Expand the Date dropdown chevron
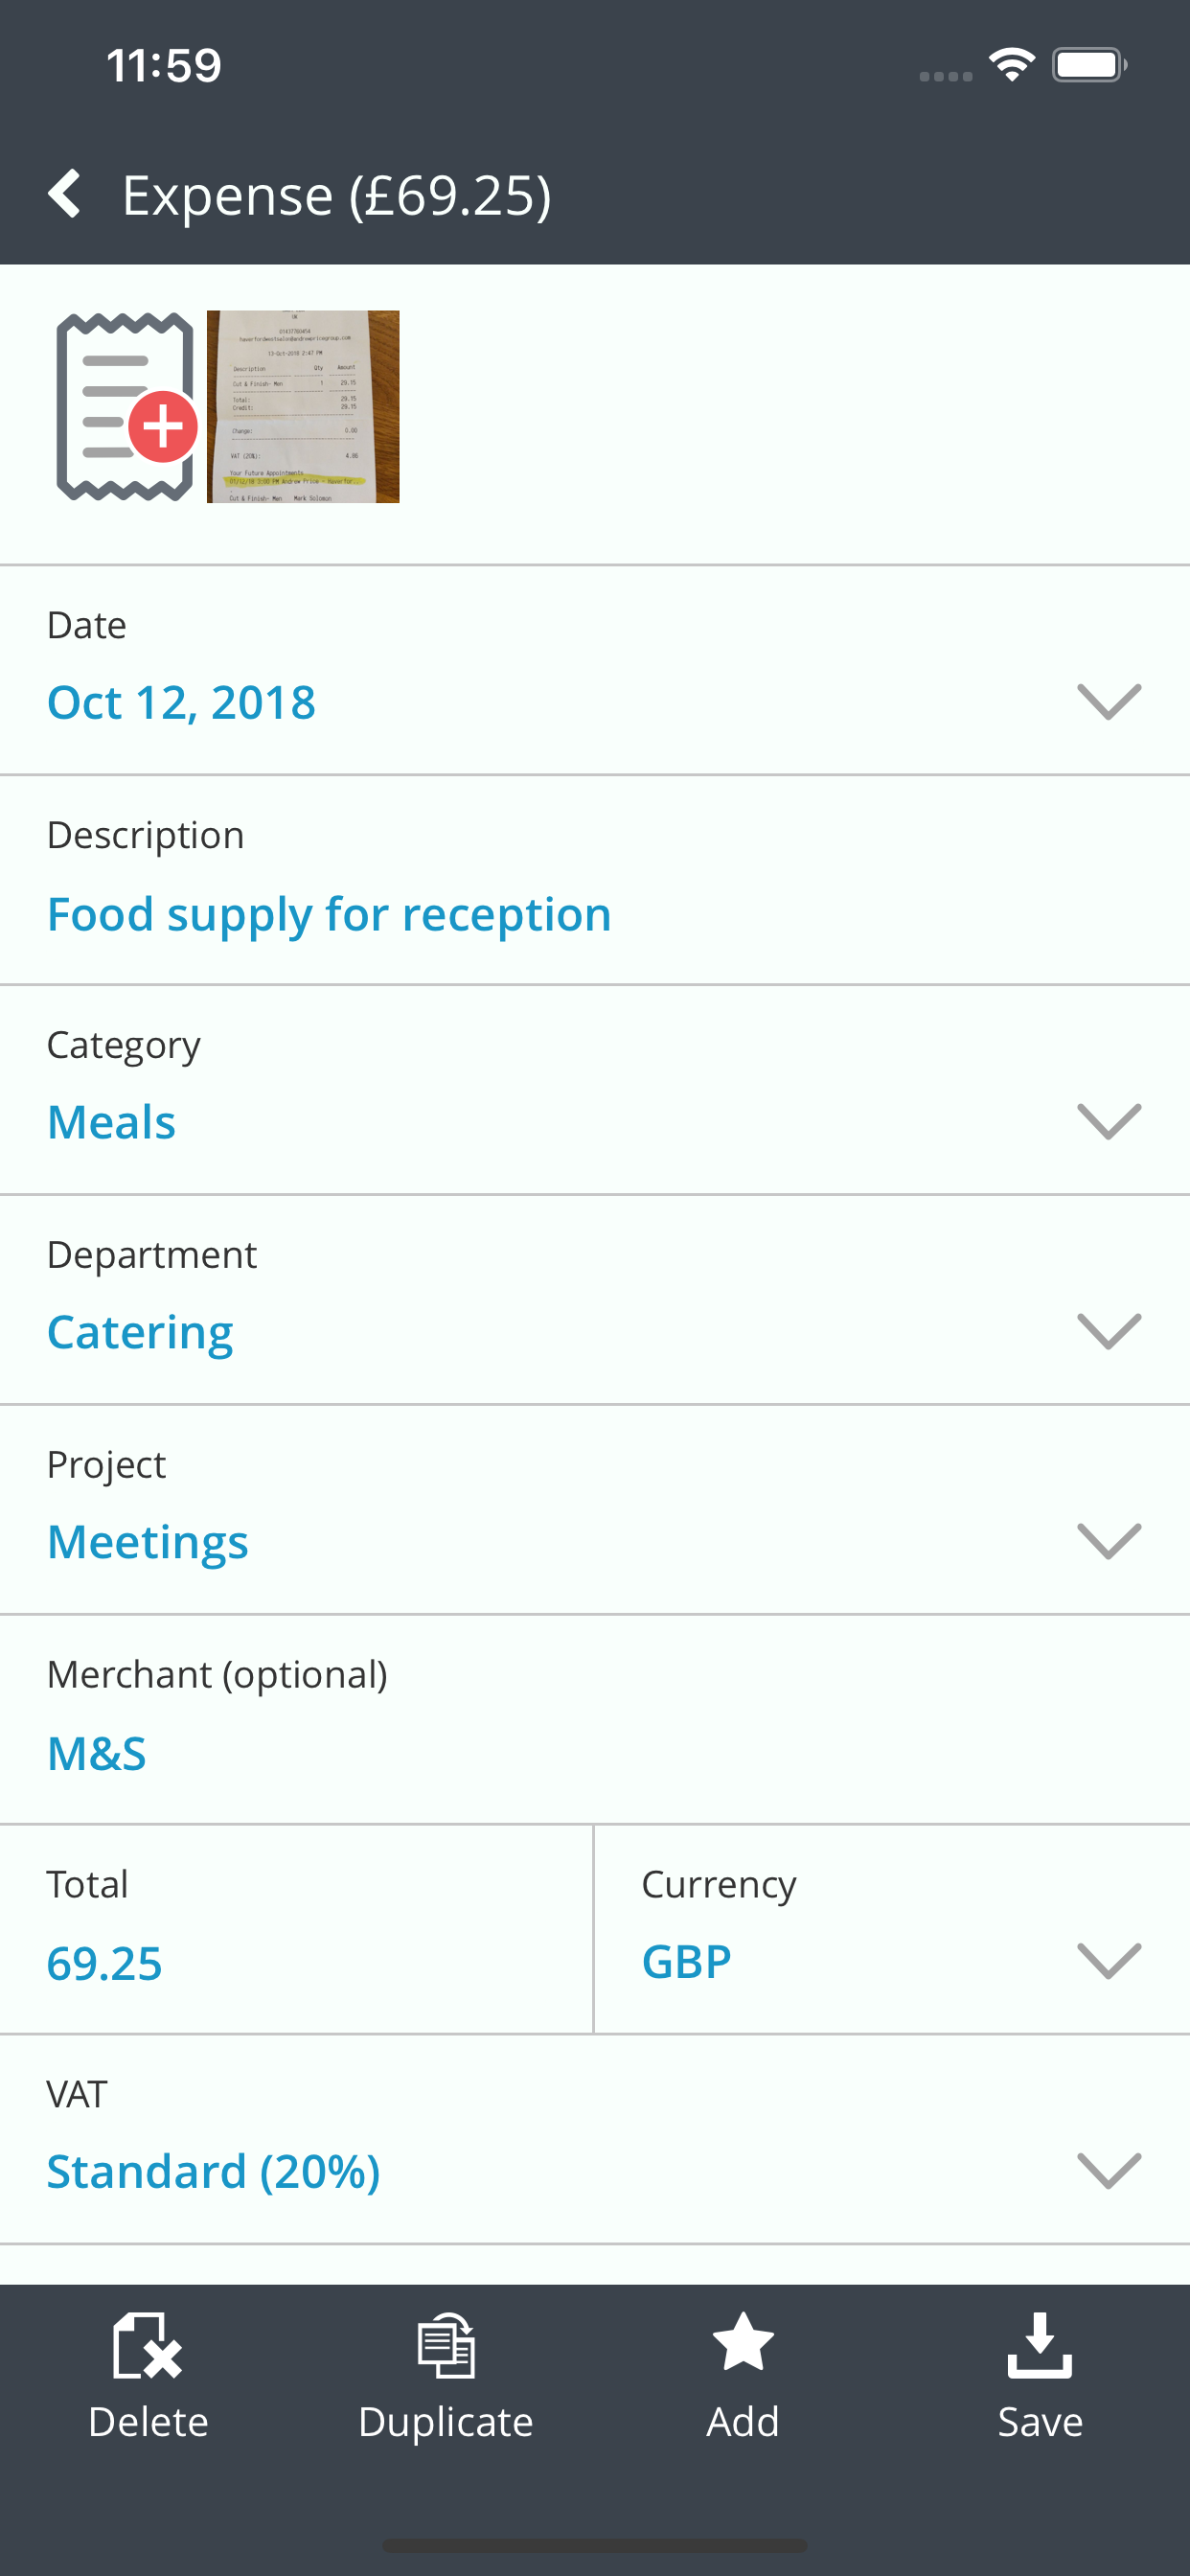Image resolution: width=1190 pixels, height=2576 pixels. 1109,702
